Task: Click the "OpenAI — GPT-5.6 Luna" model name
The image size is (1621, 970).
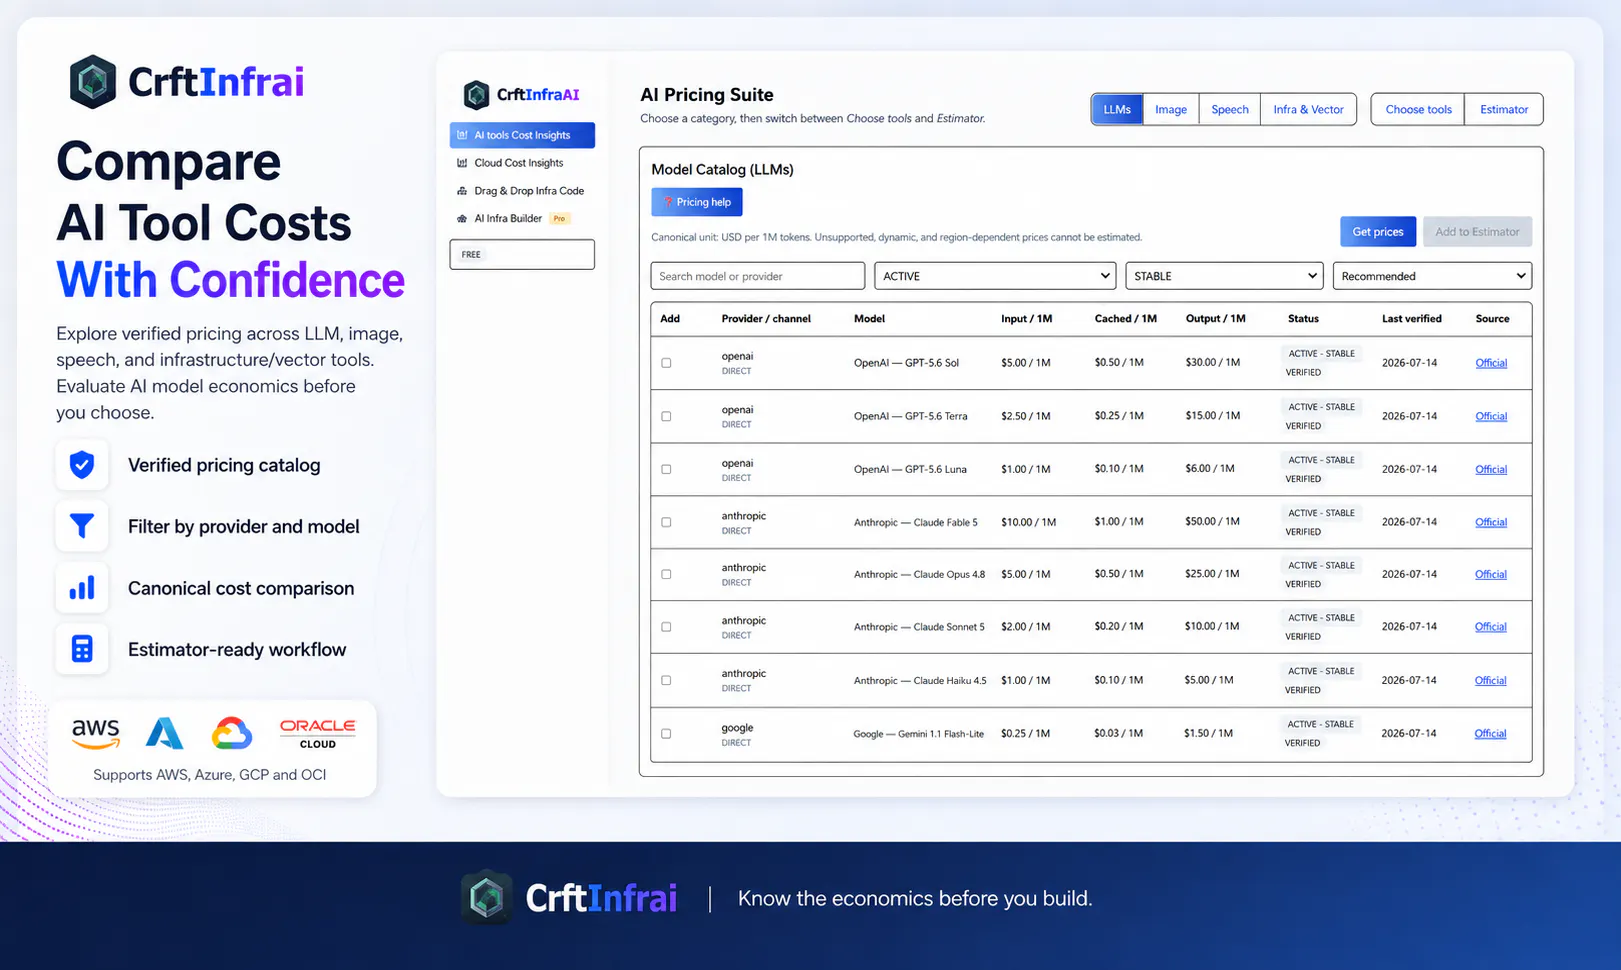Action: (910, 469)
